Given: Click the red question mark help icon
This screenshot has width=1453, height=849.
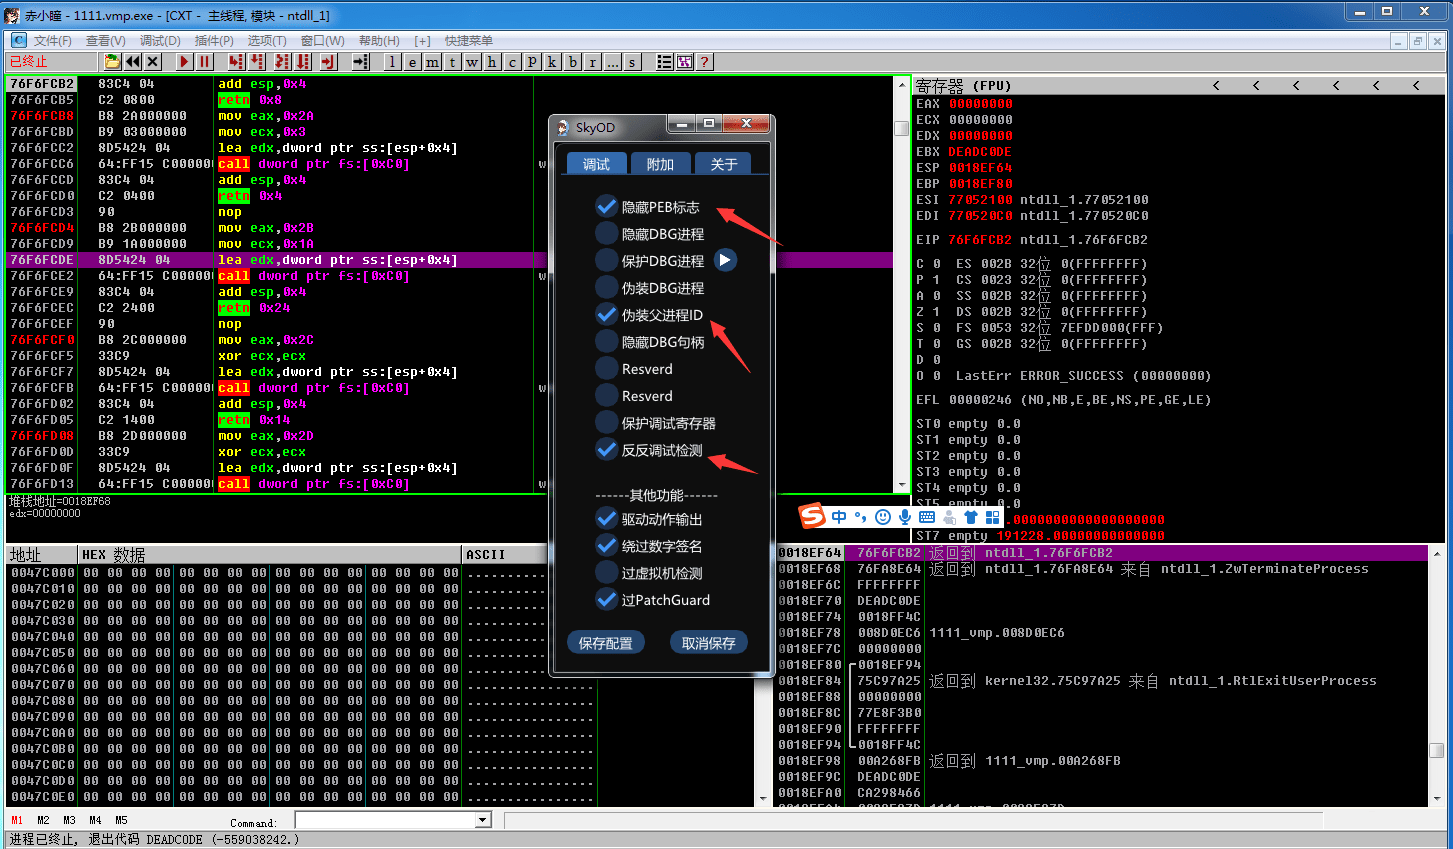Looking at the screenshot, I should [705, 62].
